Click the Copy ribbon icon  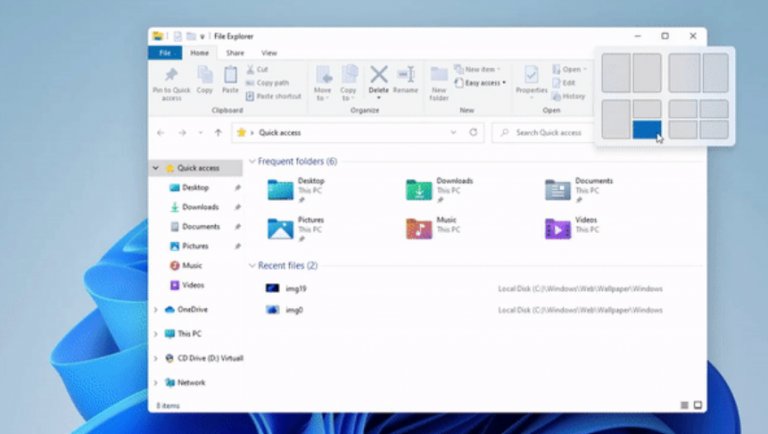[205, 75]
